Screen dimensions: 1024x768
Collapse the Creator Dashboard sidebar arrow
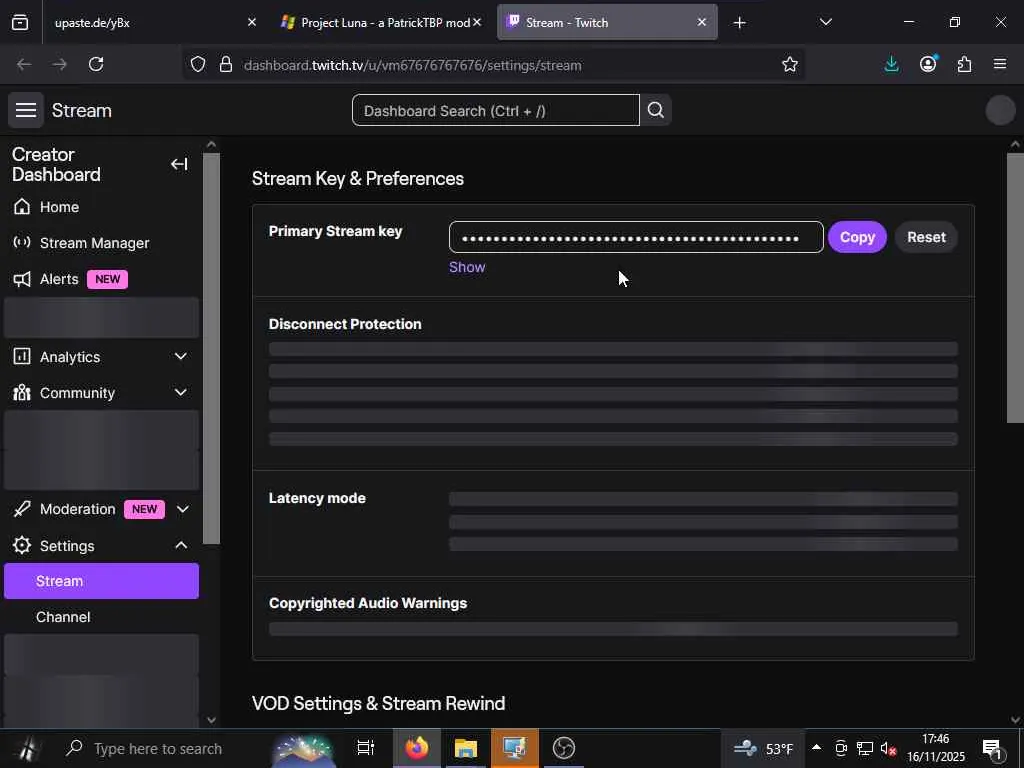point(179,164)
